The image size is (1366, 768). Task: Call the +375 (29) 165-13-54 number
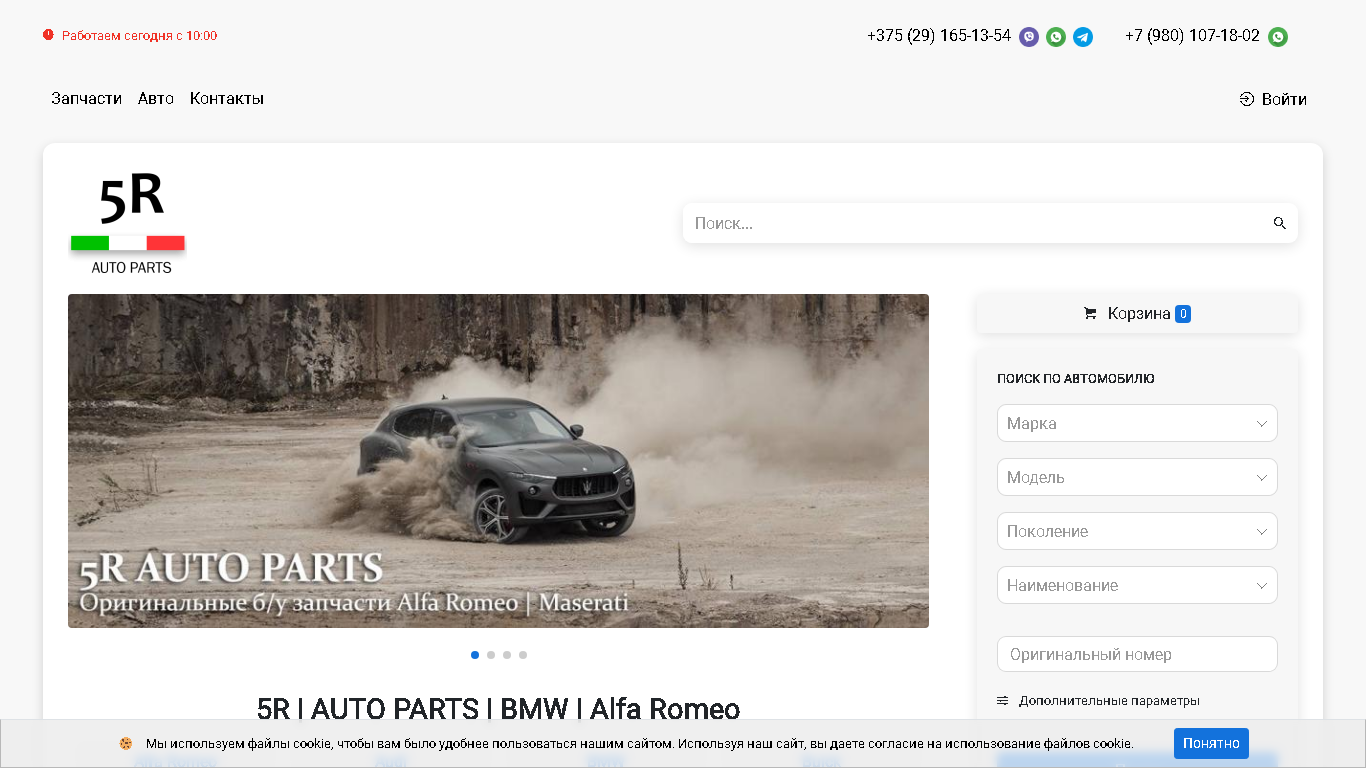(x=939, y=36)
